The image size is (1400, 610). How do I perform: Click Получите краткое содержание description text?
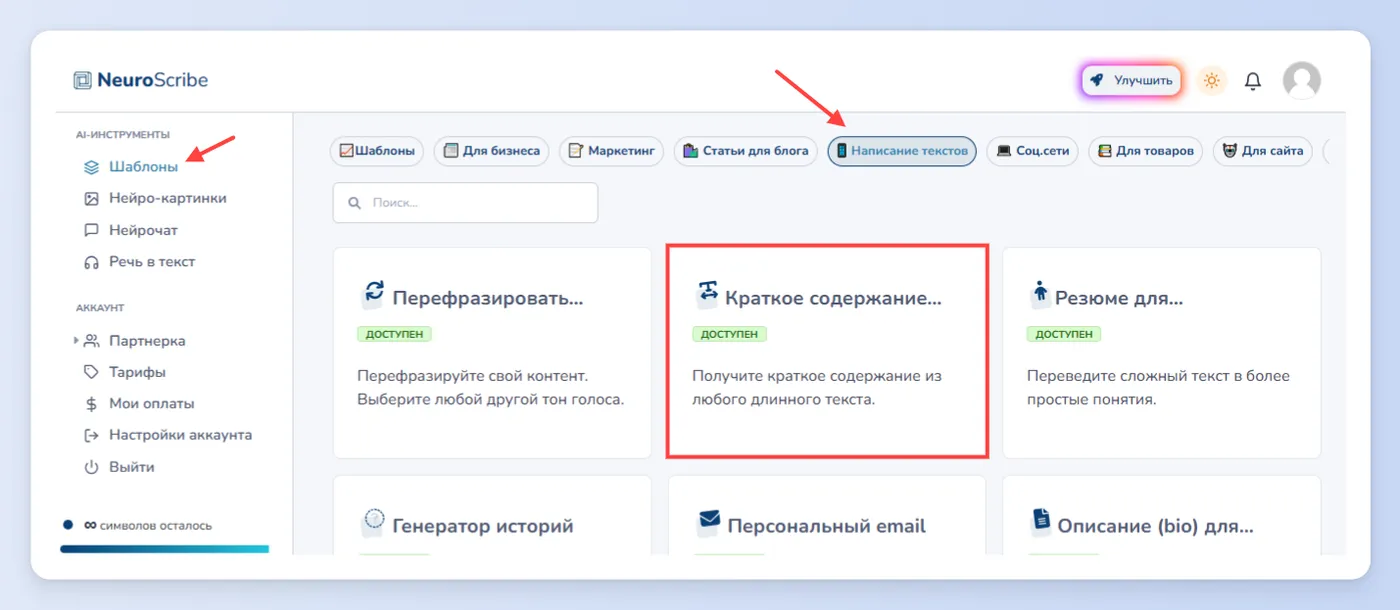coord(817,388)
